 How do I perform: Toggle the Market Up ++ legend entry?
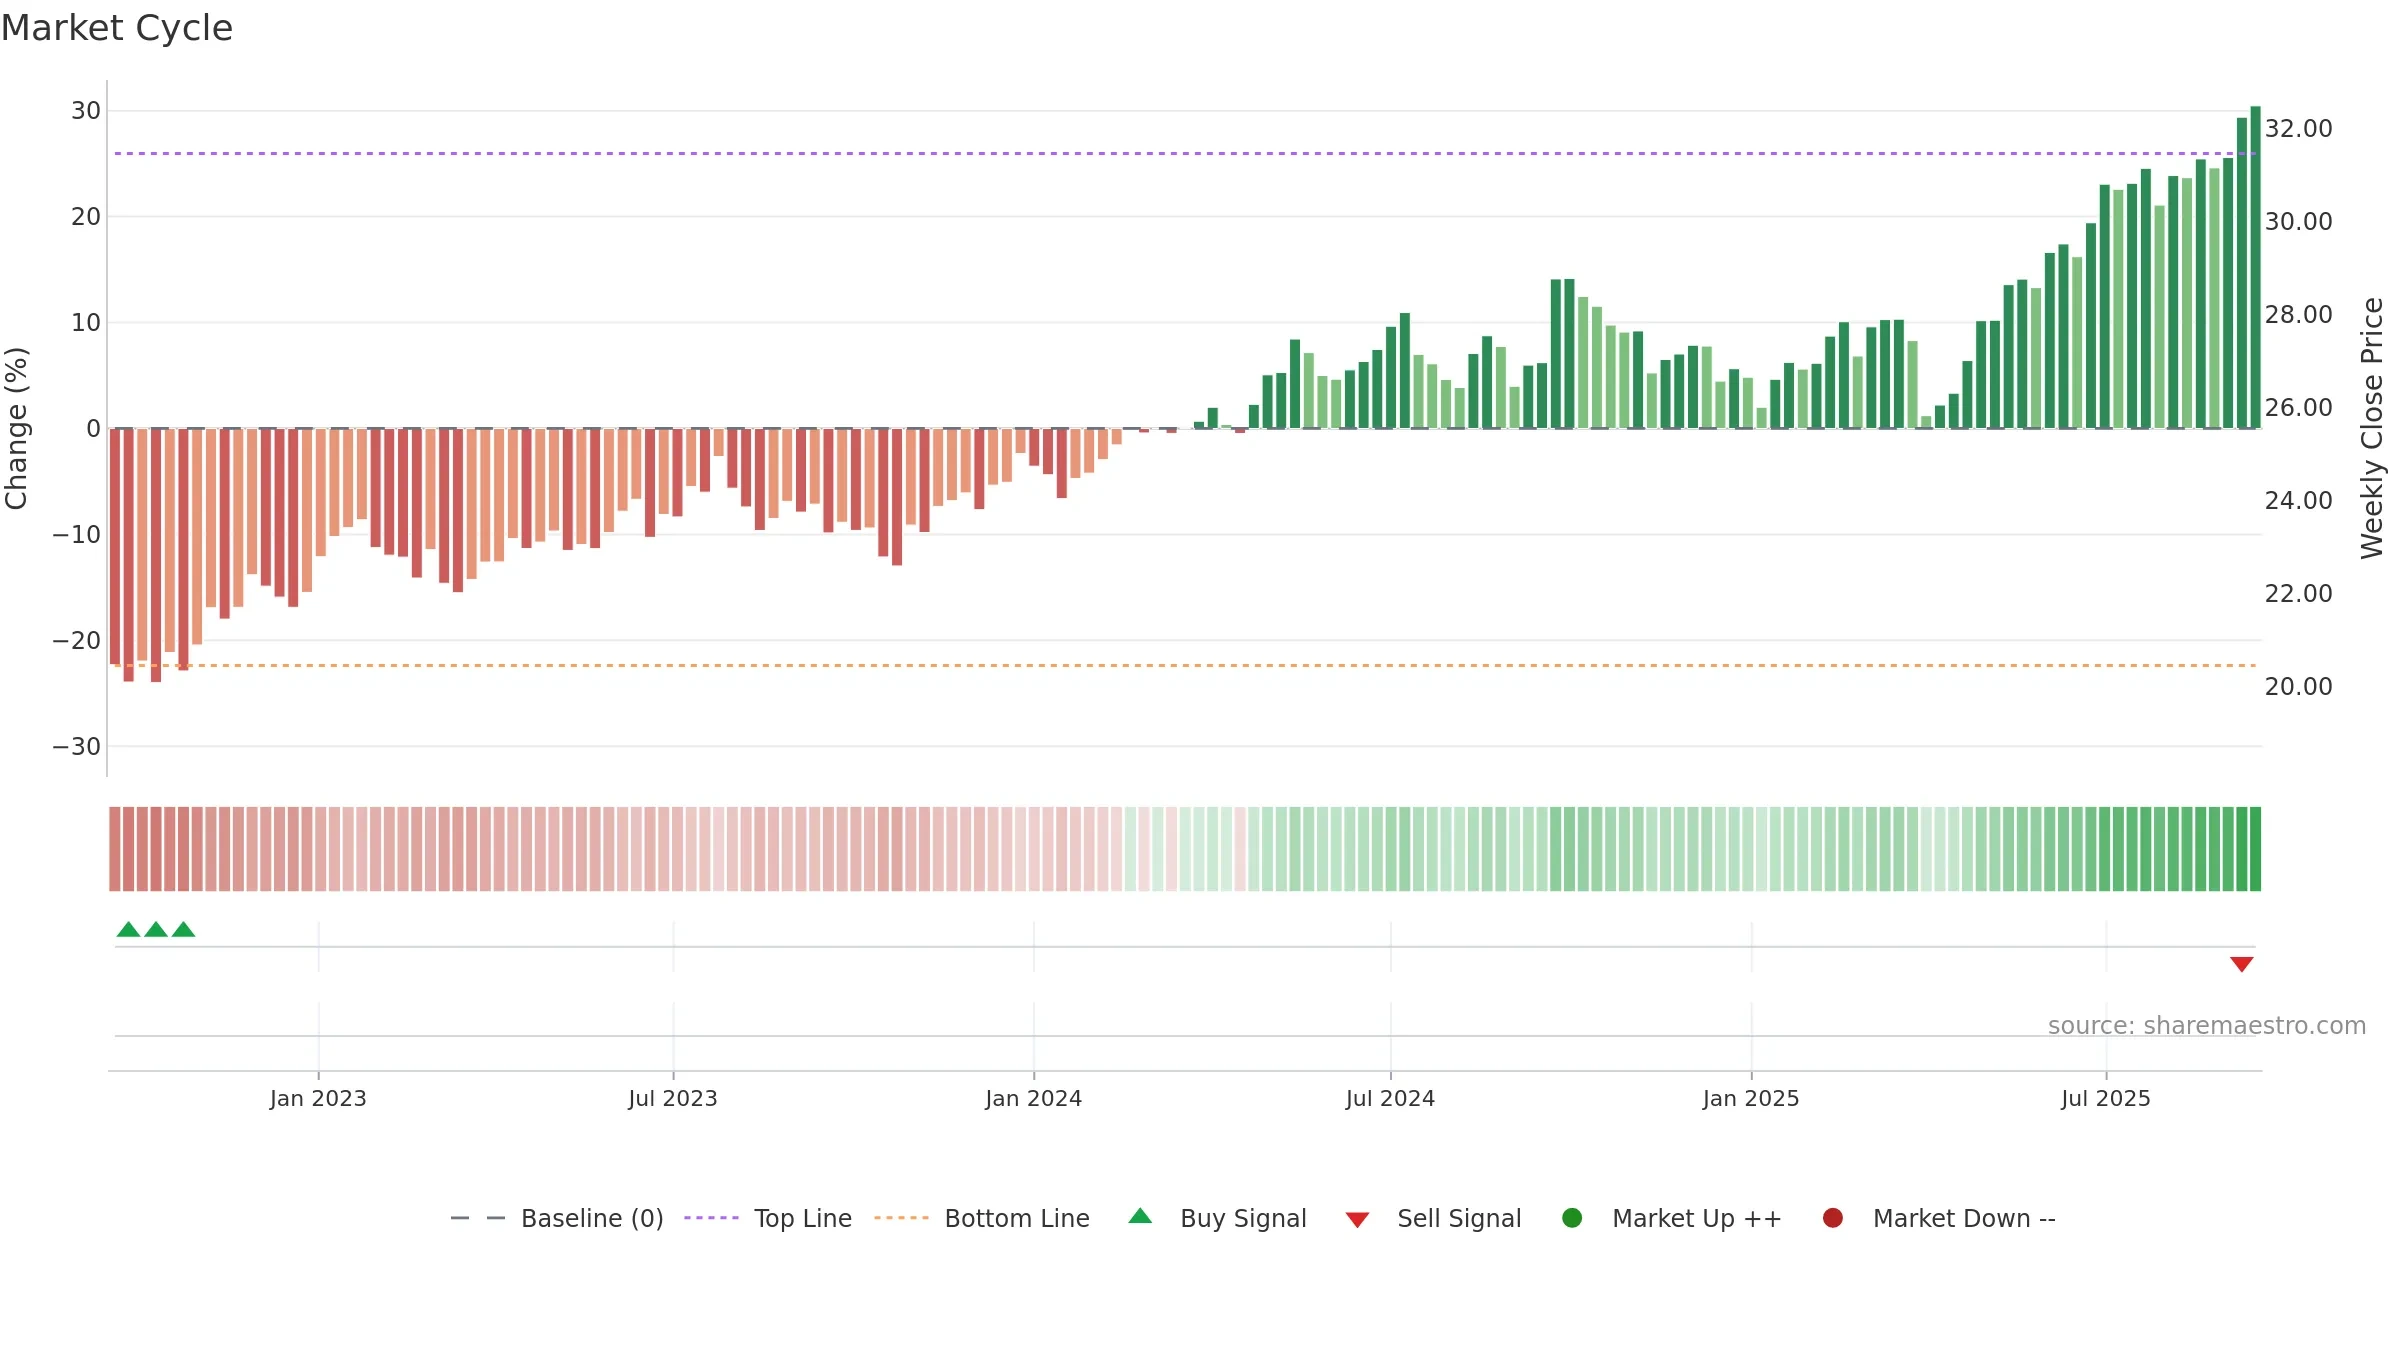click(1671, 1218)
